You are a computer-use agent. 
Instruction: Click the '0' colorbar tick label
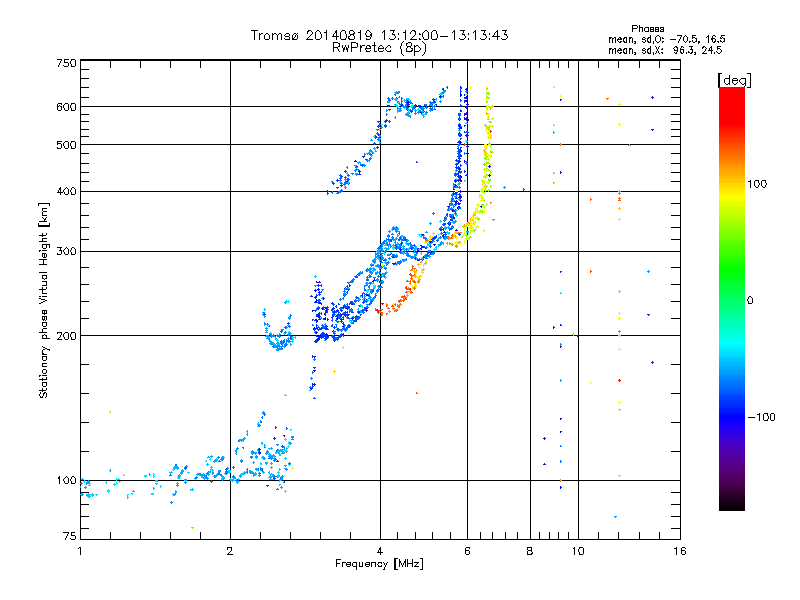(750, 301)
